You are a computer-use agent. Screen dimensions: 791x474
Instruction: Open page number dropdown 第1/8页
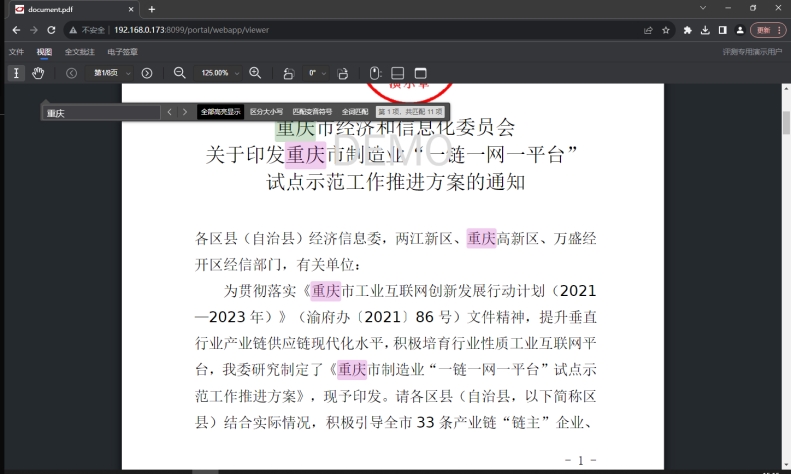pyautogui.click(x=109, y=73)
